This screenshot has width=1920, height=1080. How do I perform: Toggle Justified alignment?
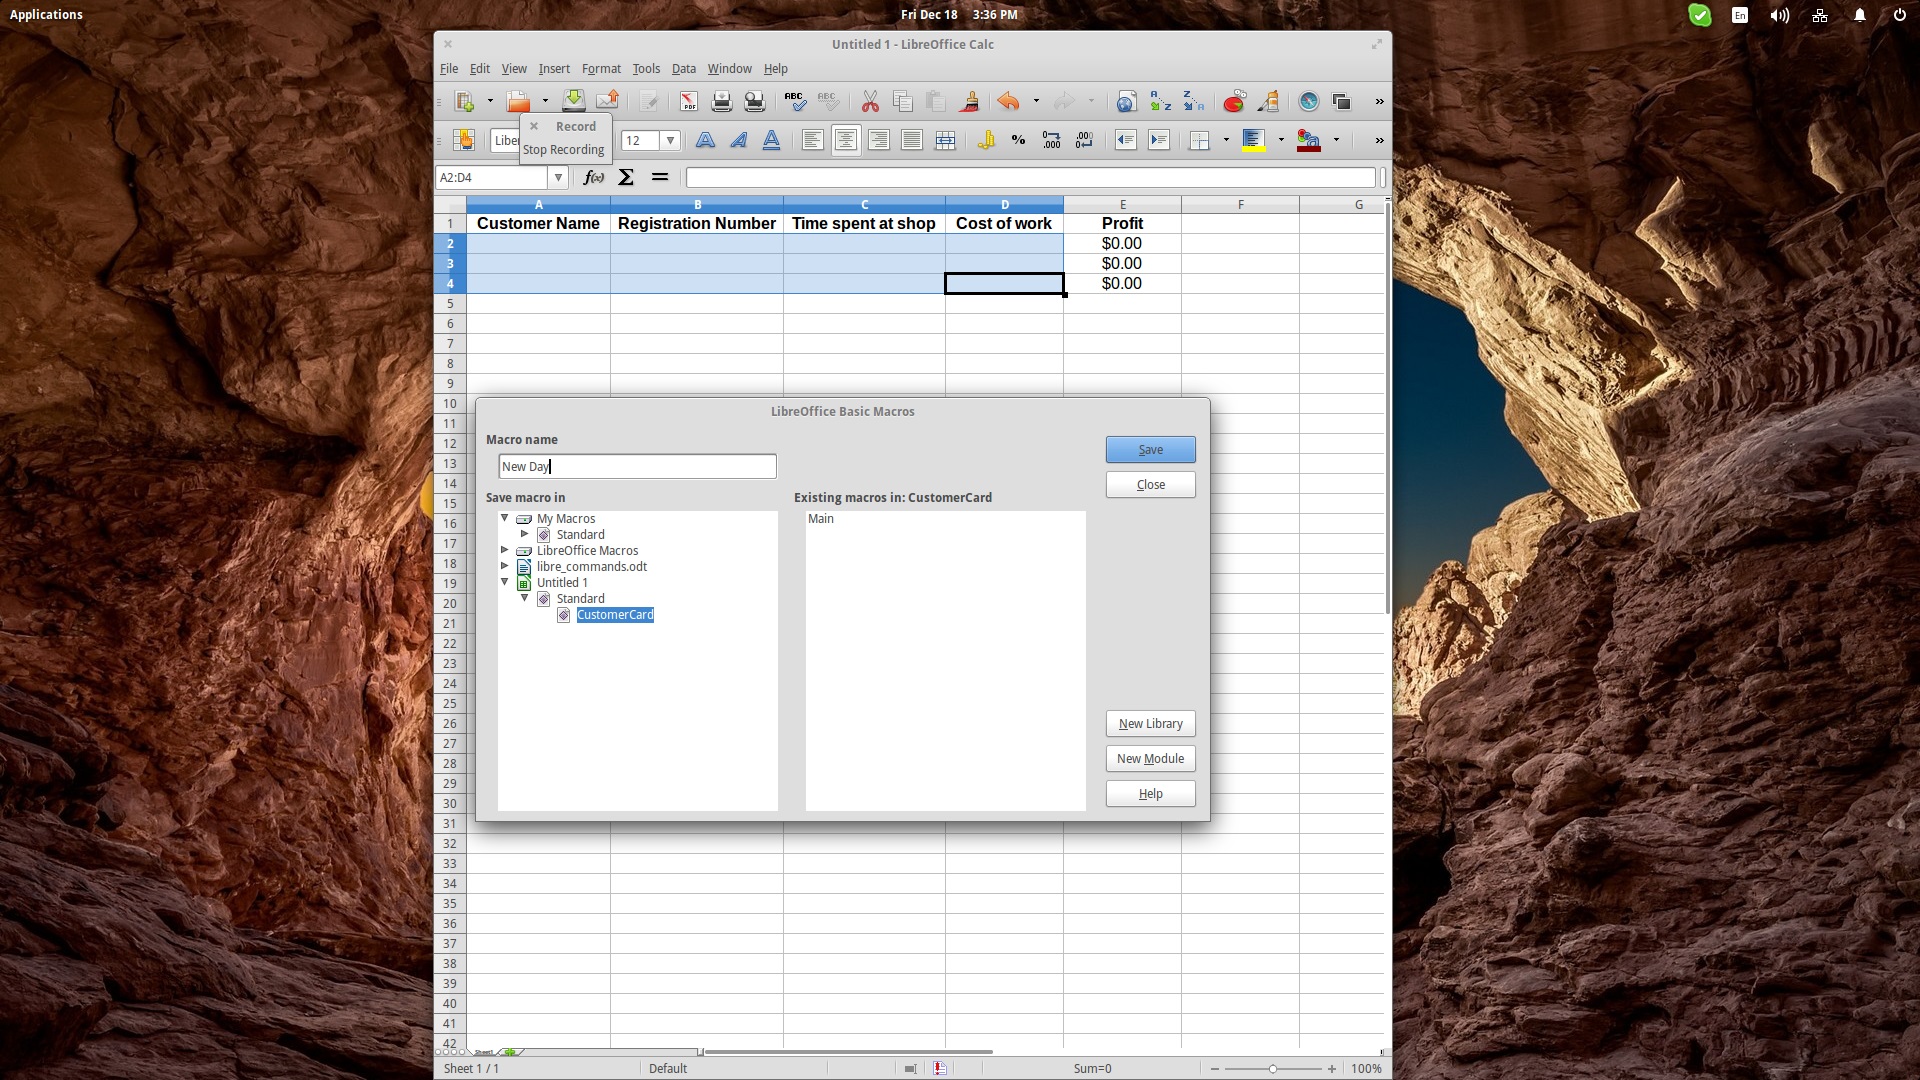912,140
